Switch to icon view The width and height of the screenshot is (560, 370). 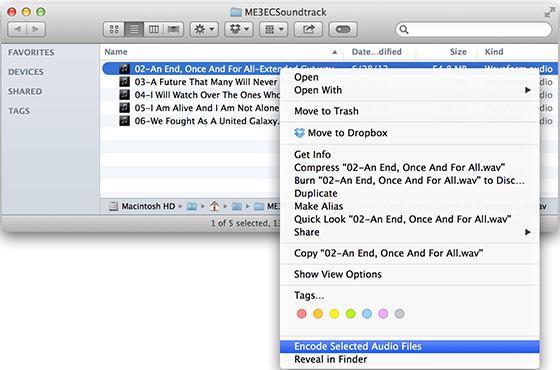[x=114, y=29]
